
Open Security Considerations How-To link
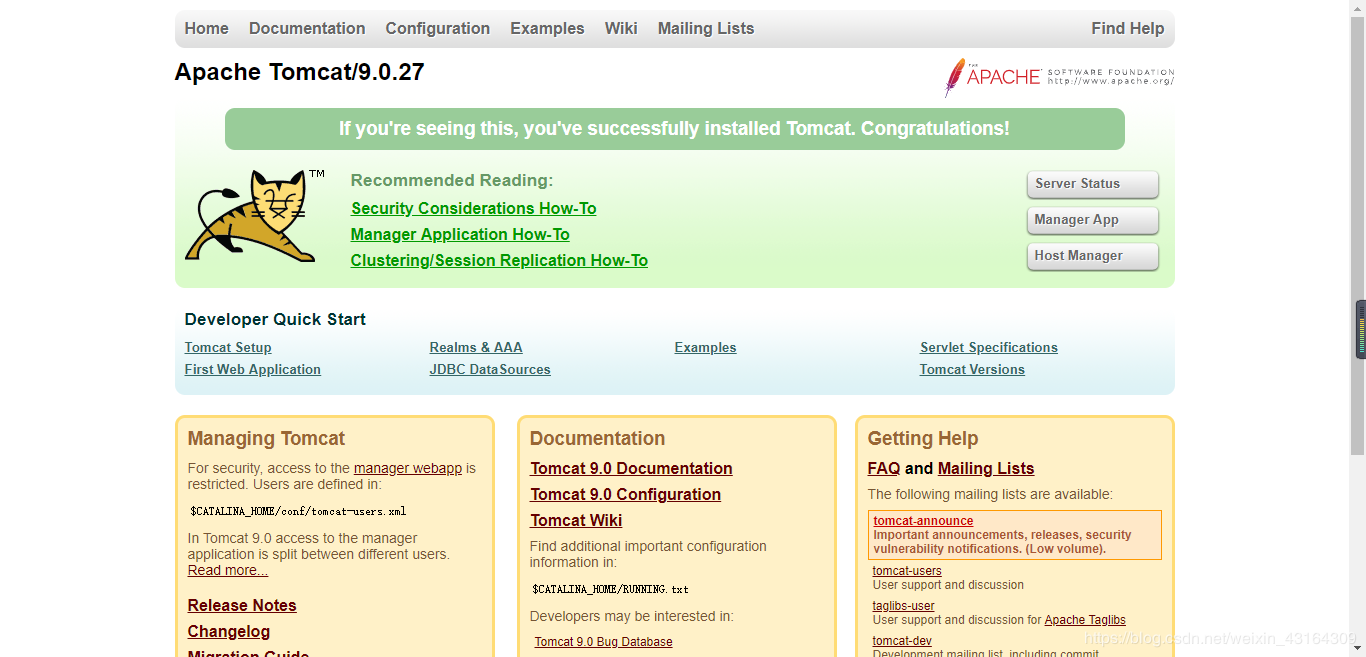pos(474,208)
